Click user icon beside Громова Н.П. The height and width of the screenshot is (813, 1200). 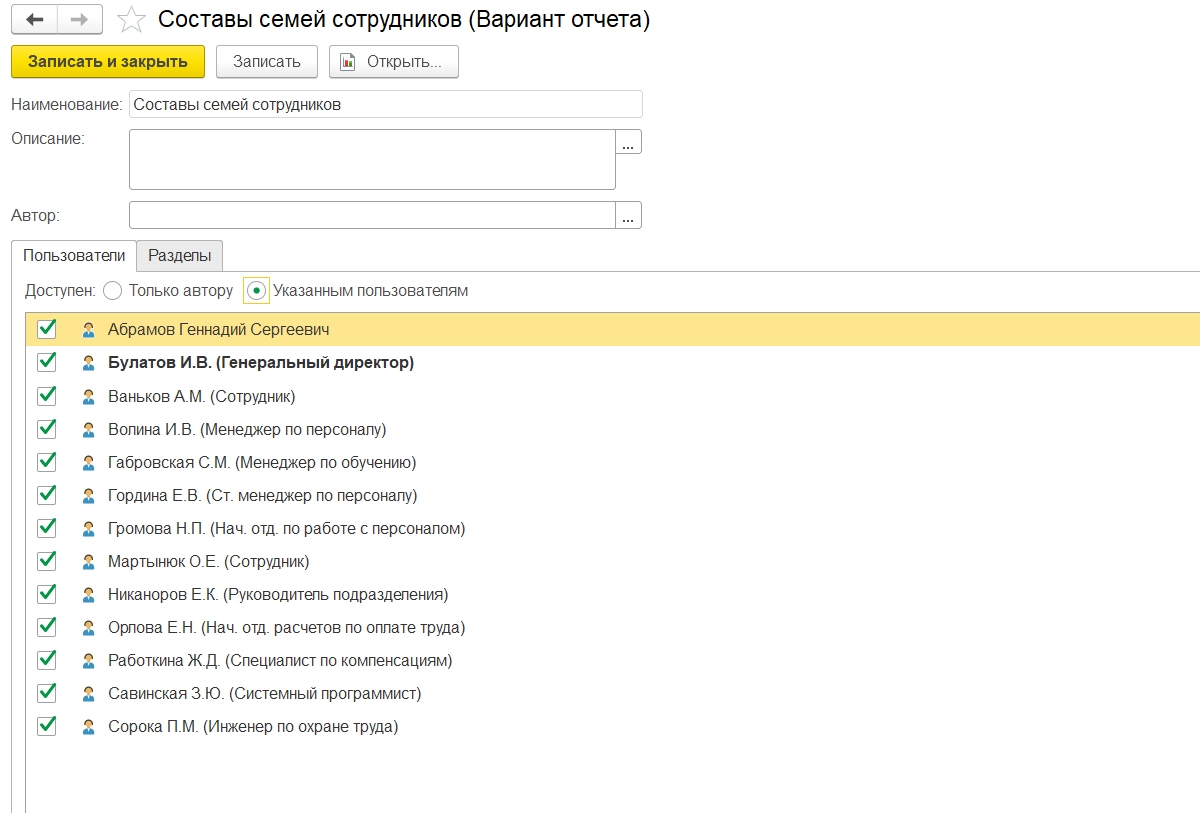89,529
